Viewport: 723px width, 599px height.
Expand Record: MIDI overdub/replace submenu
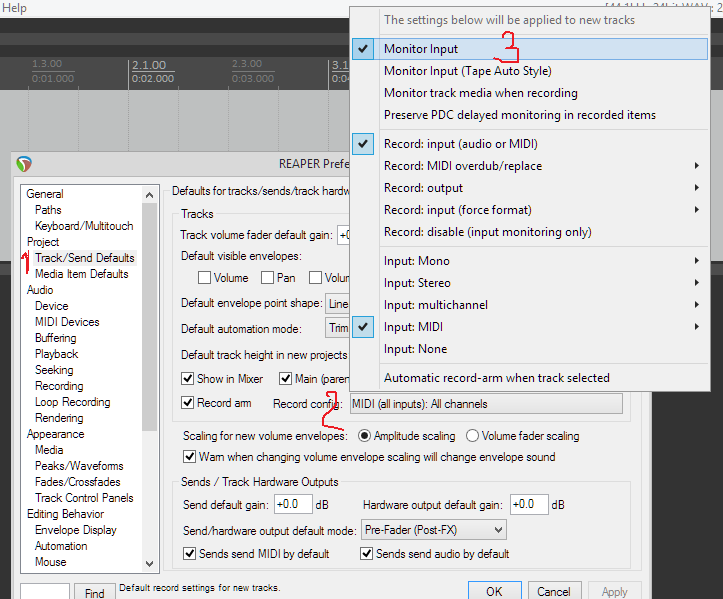[x=529, y=166]
